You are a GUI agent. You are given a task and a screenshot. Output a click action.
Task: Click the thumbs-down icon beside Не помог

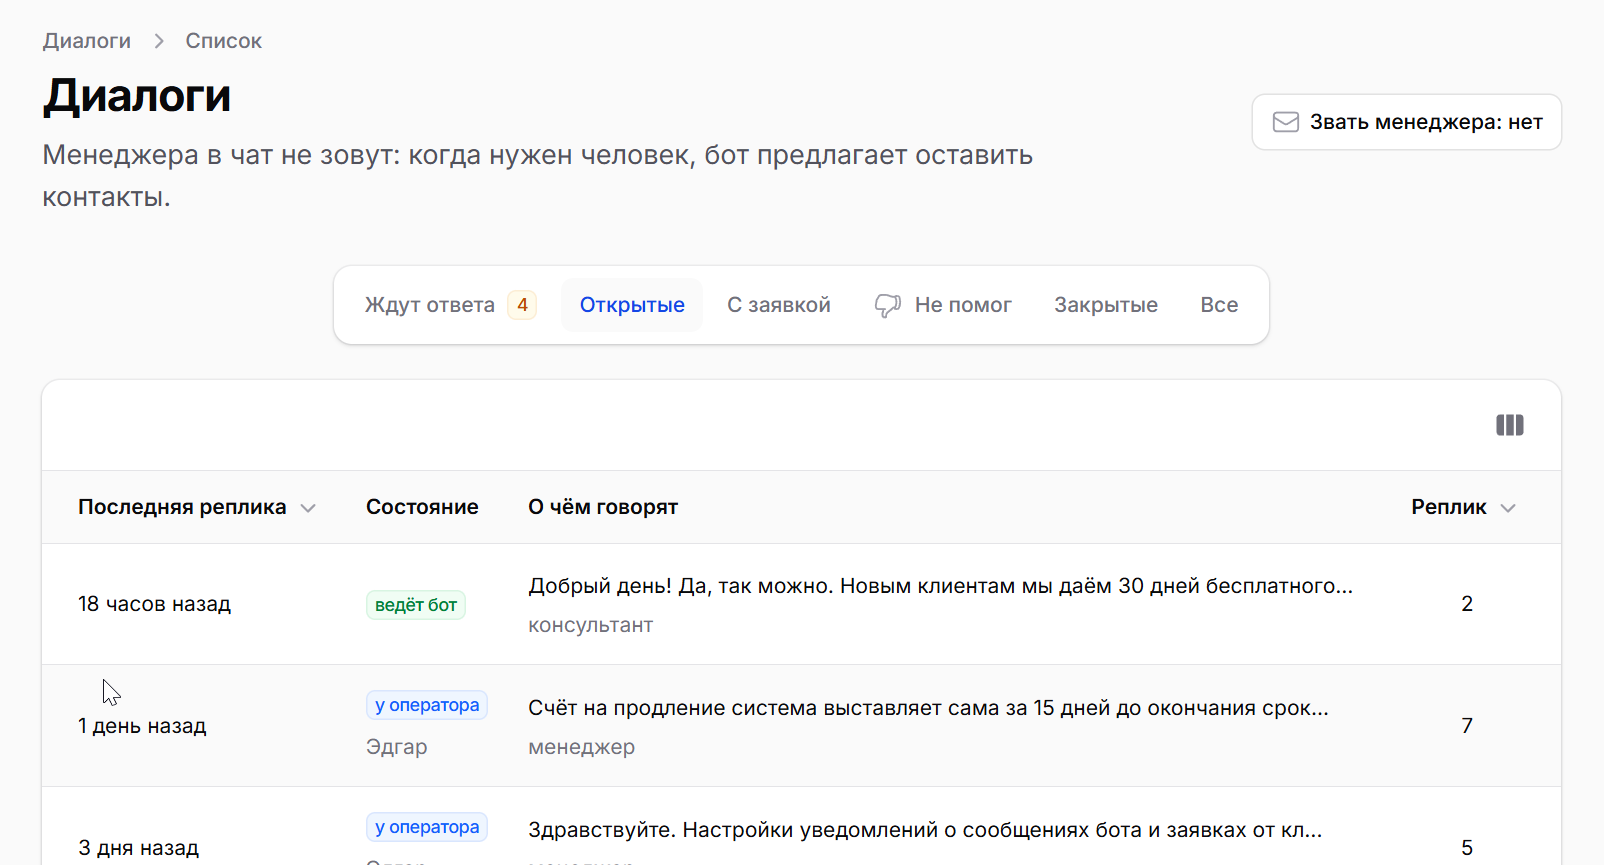[888, 305]
